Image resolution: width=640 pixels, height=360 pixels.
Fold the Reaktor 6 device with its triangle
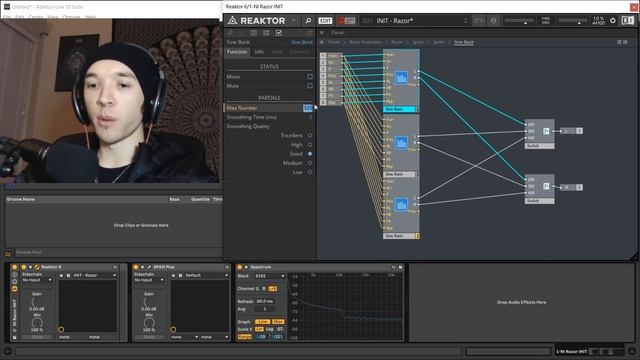click(x=30, y=267)
